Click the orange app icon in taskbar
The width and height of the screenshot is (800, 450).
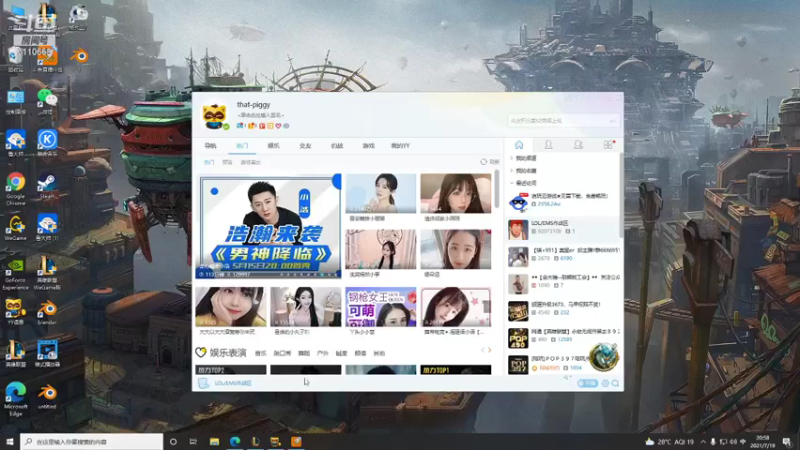pyautogui.click(x=296, y=441)
